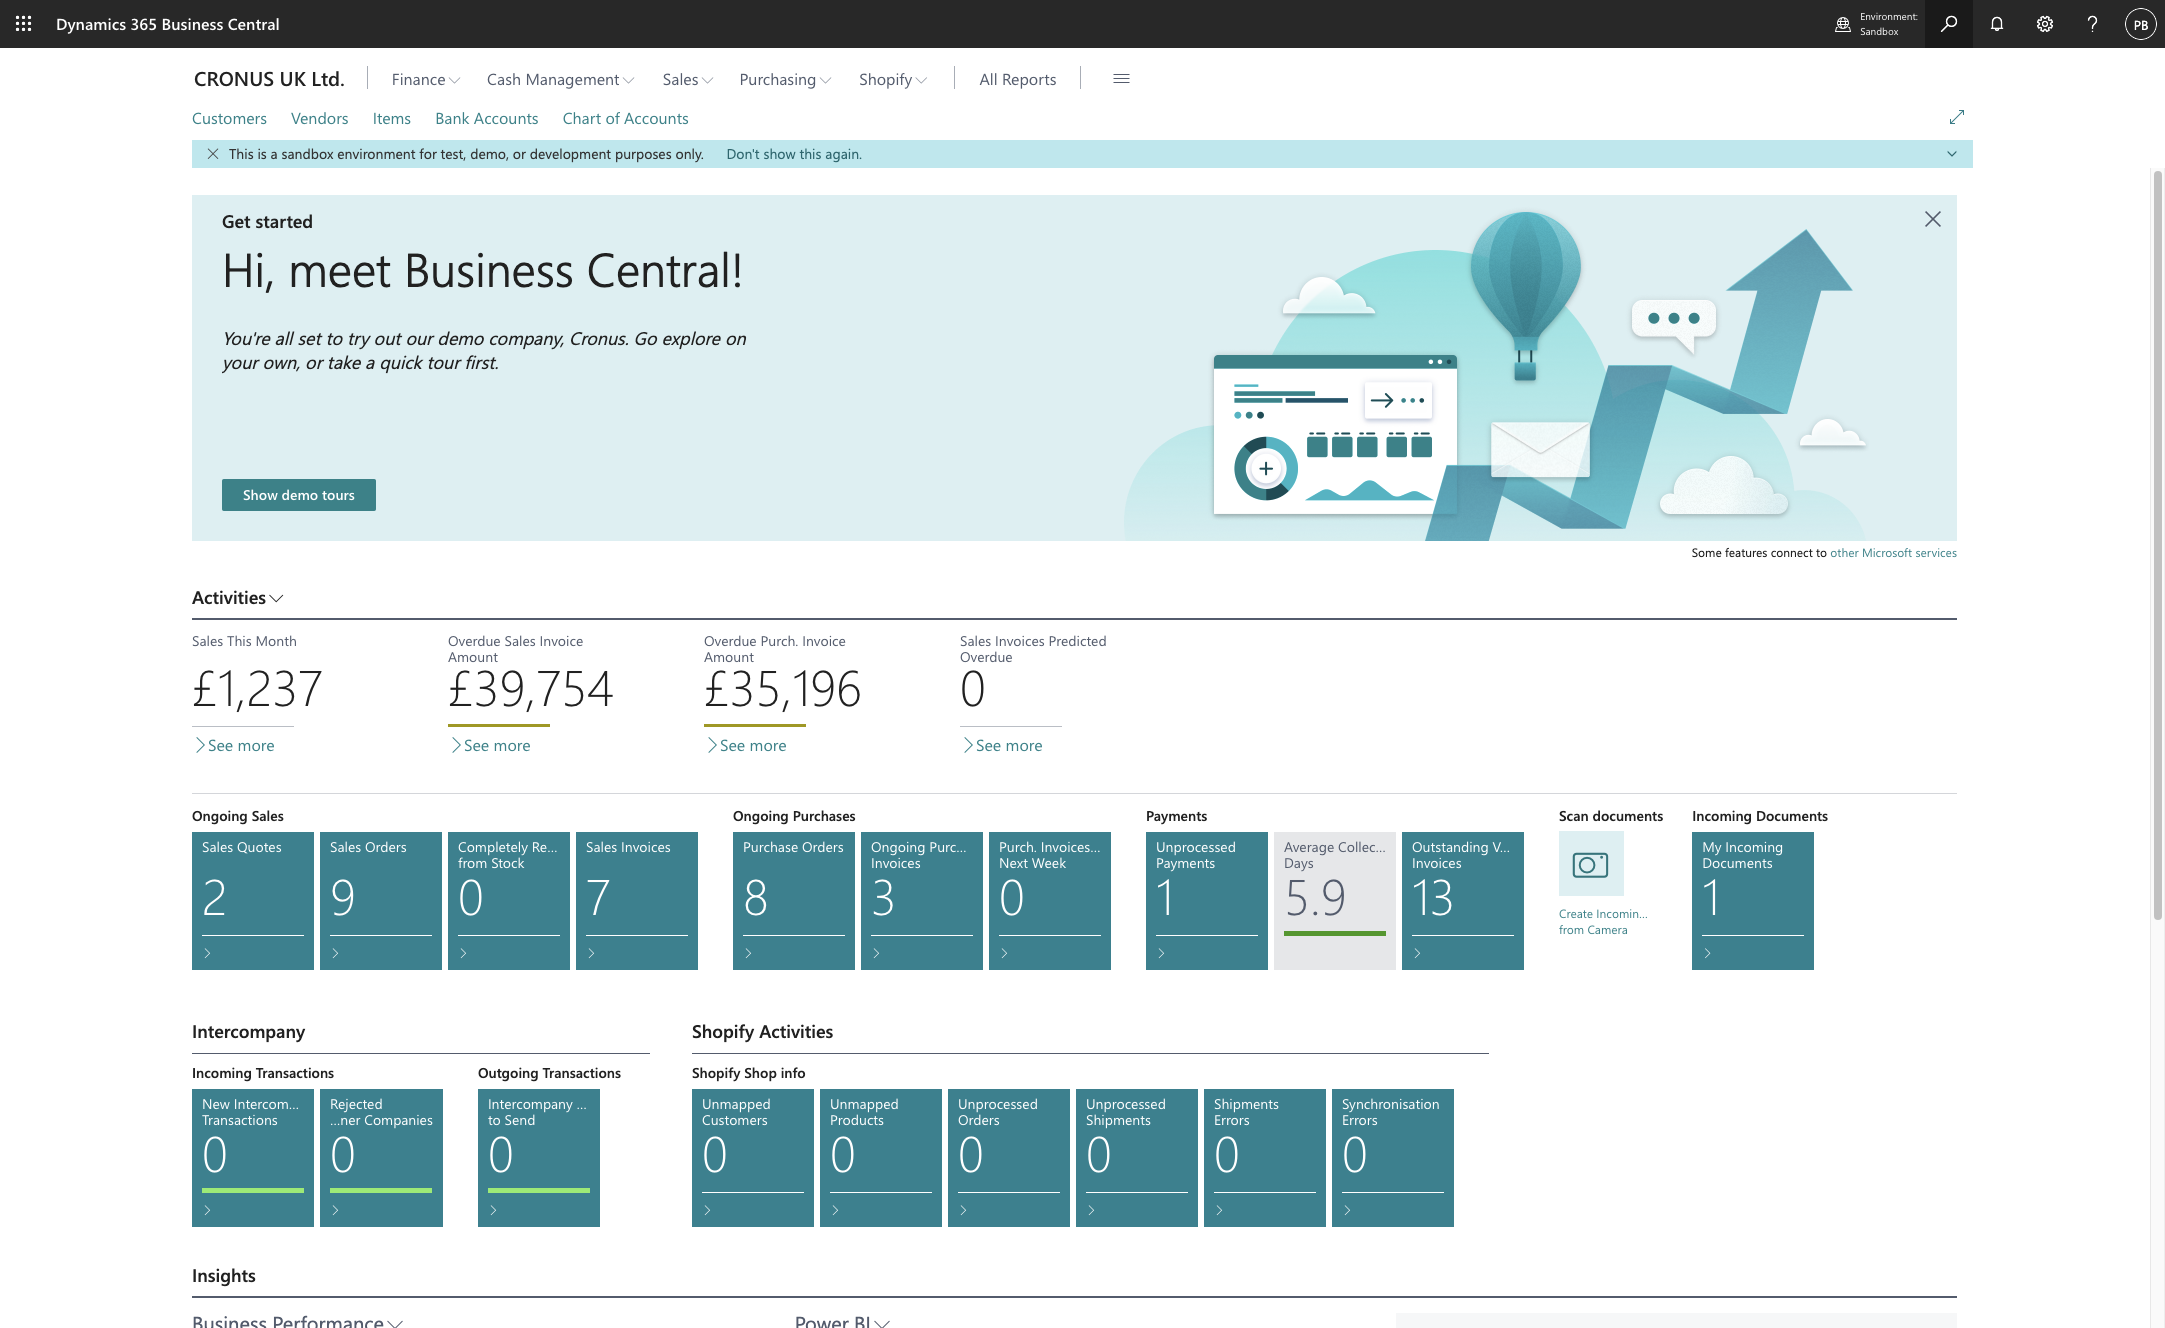The image size is (2165, 1328).
Task: Click the expand page diagonal arrows icon
Action: coord(1957,117)
